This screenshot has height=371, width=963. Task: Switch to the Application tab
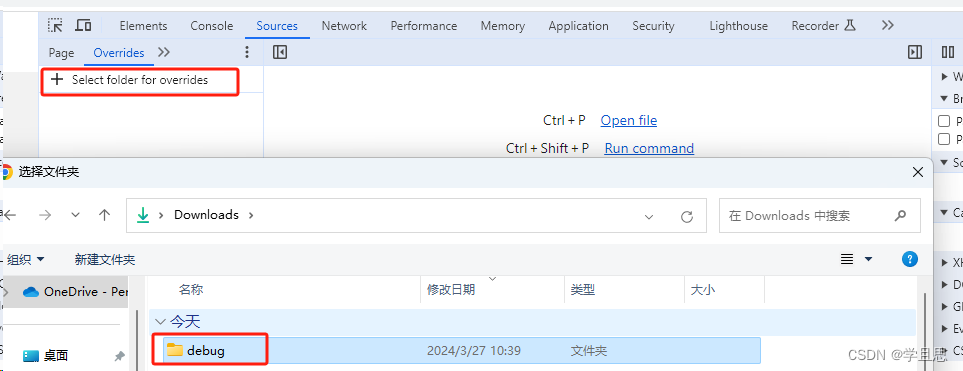click(579, 26)
